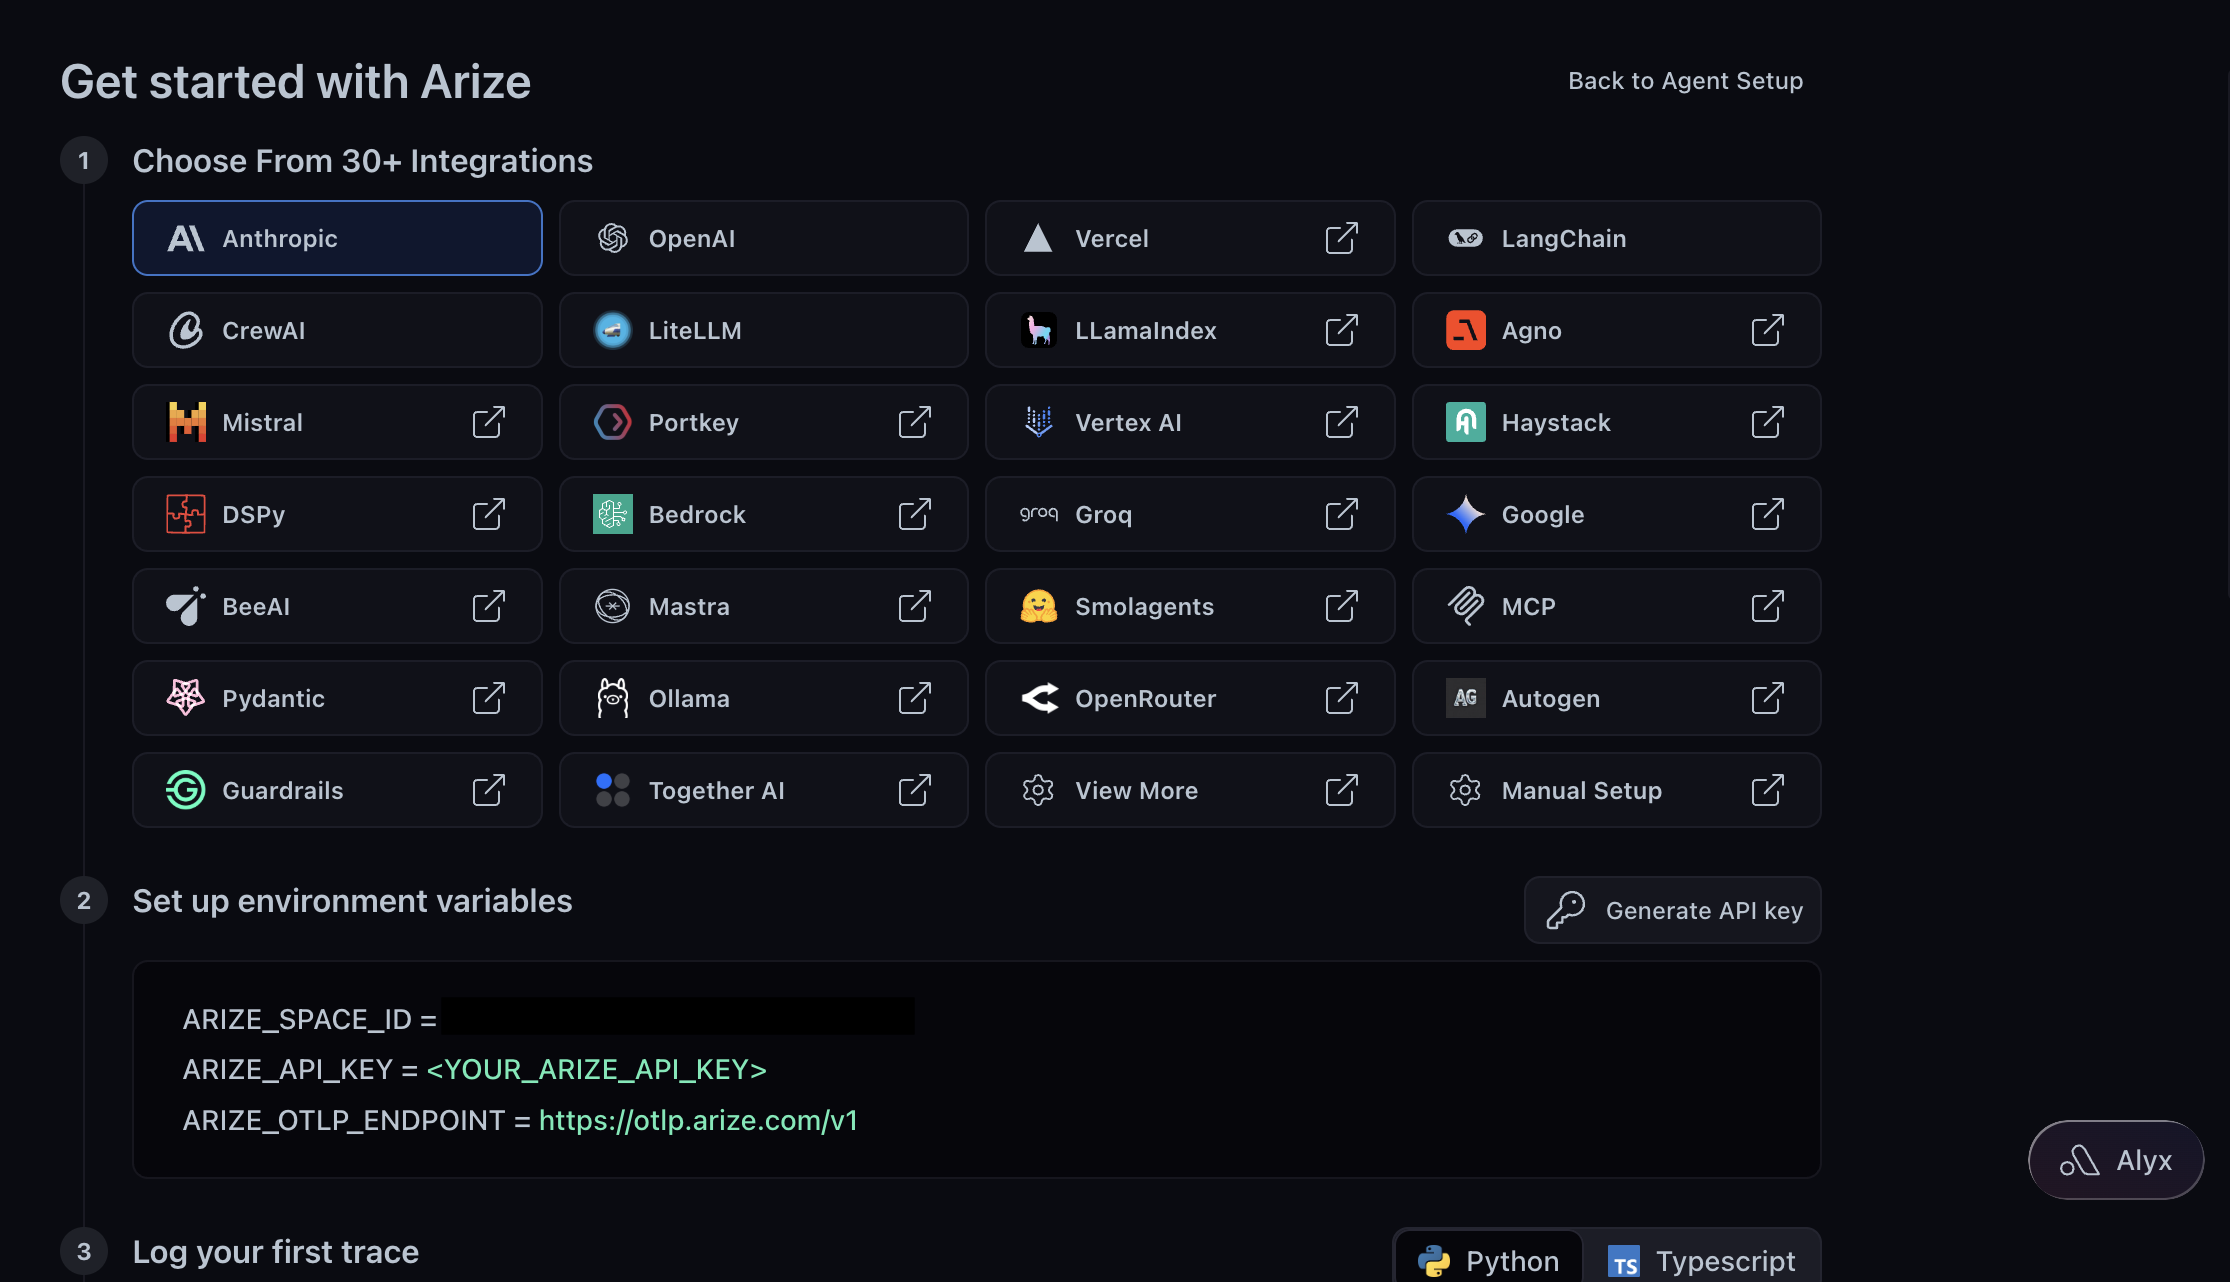Viewport: 2230px width, 1282px height.
Task: Select the CrewAI integration card
Action: point(337,330)
